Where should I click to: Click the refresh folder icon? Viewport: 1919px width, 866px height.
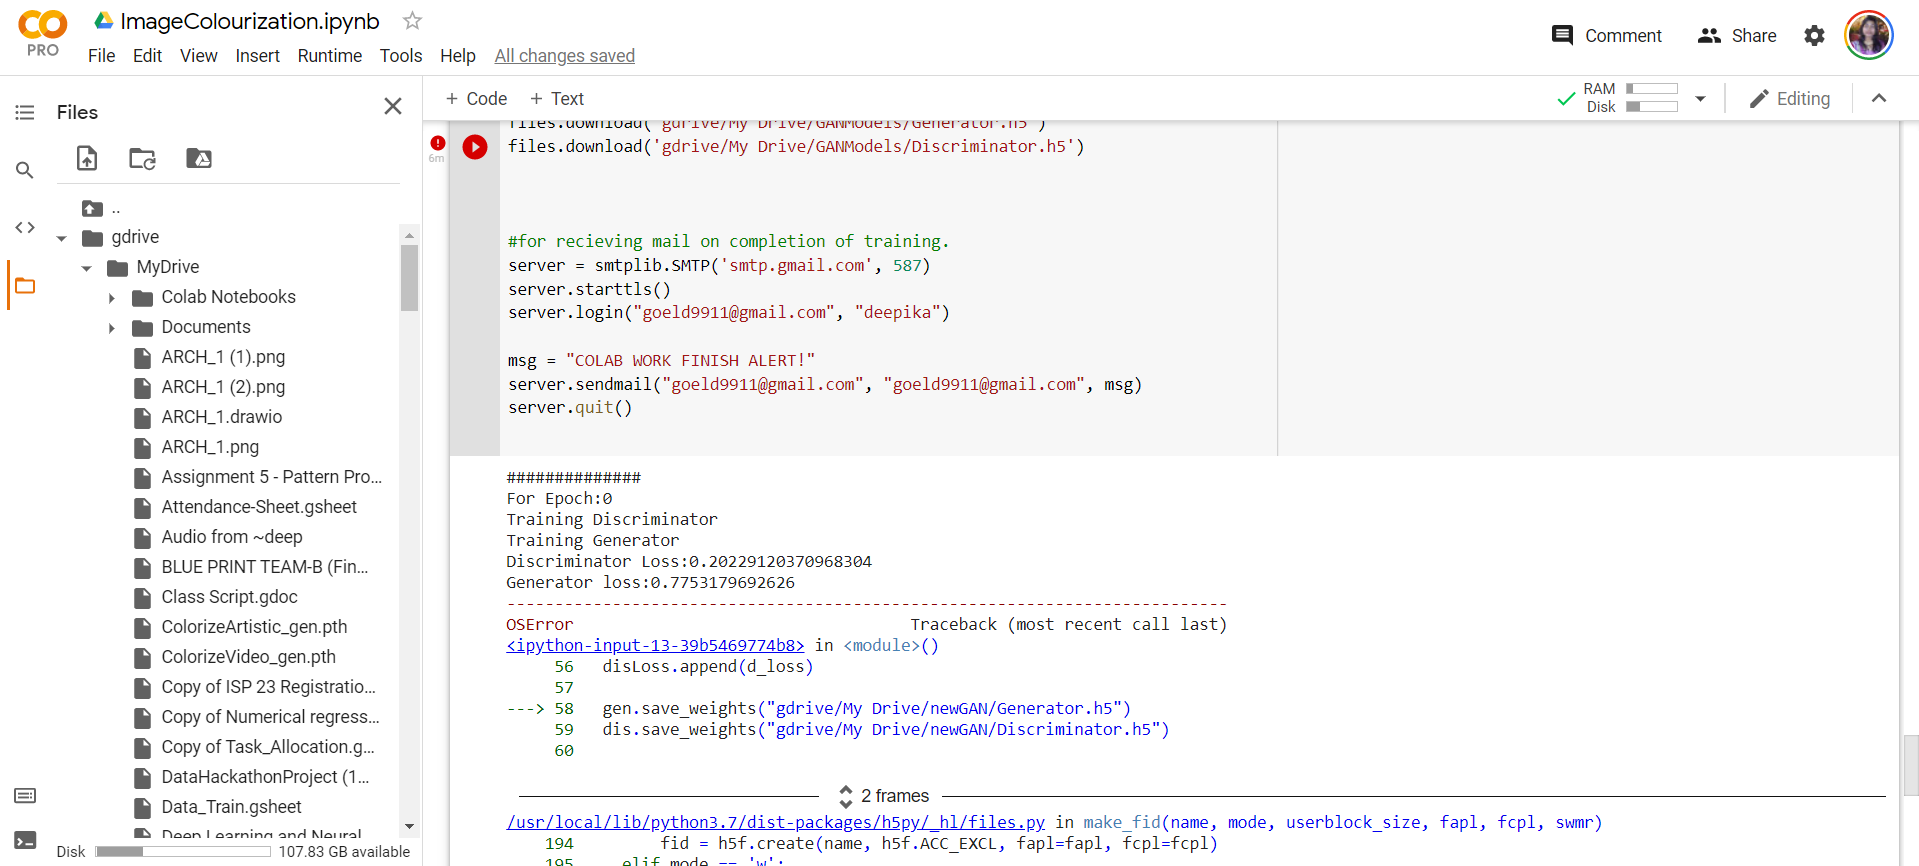pyautogui.click(x=143, y=158)
